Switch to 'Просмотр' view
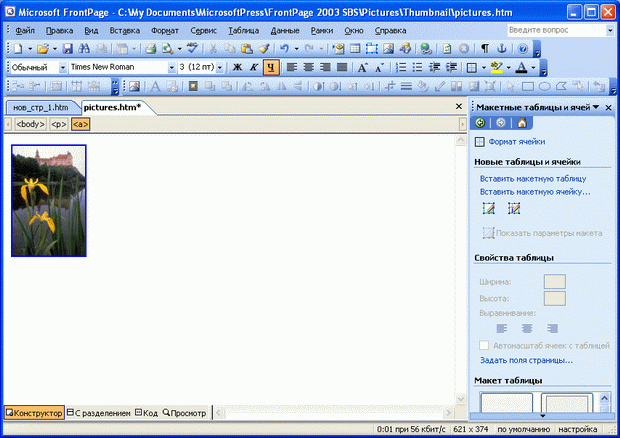Image resolution: width=620 pixels, height=438 pixels. 184,413
